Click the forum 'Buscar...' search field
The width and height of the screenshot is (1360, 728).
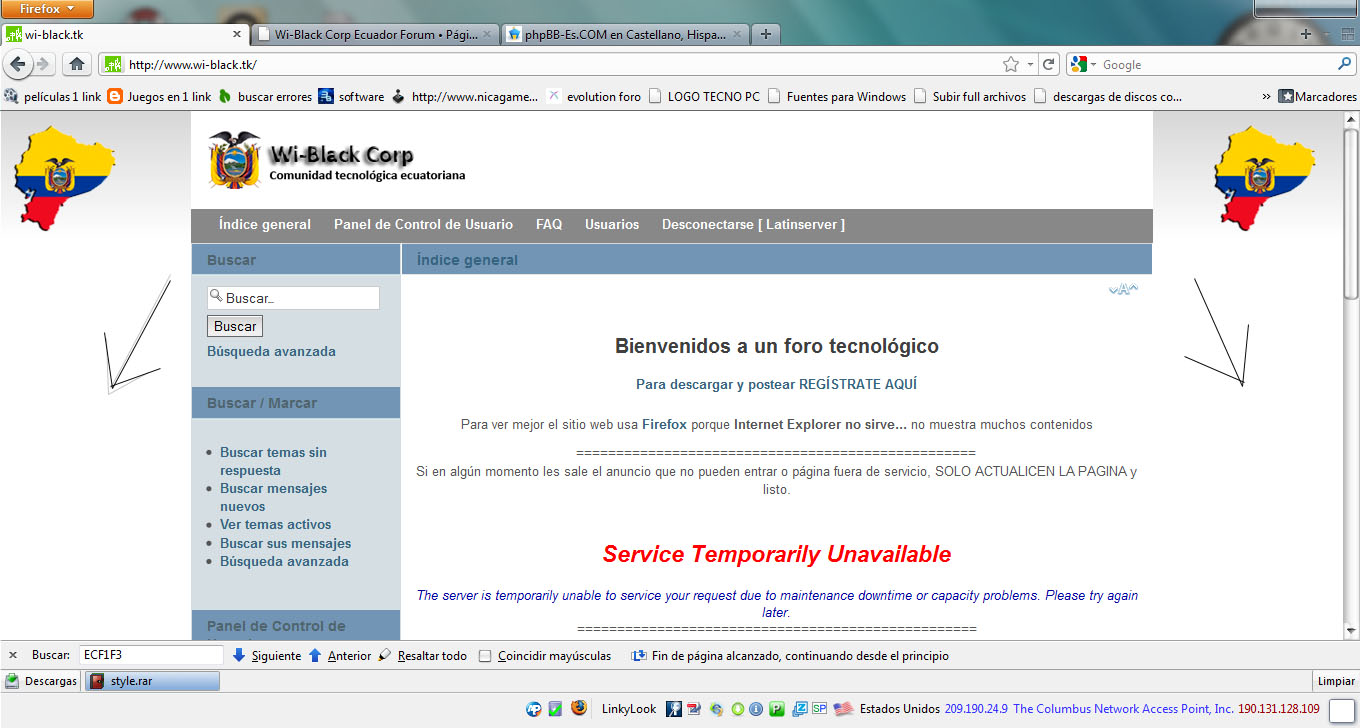pyautogui.click(x=293, y=298)
